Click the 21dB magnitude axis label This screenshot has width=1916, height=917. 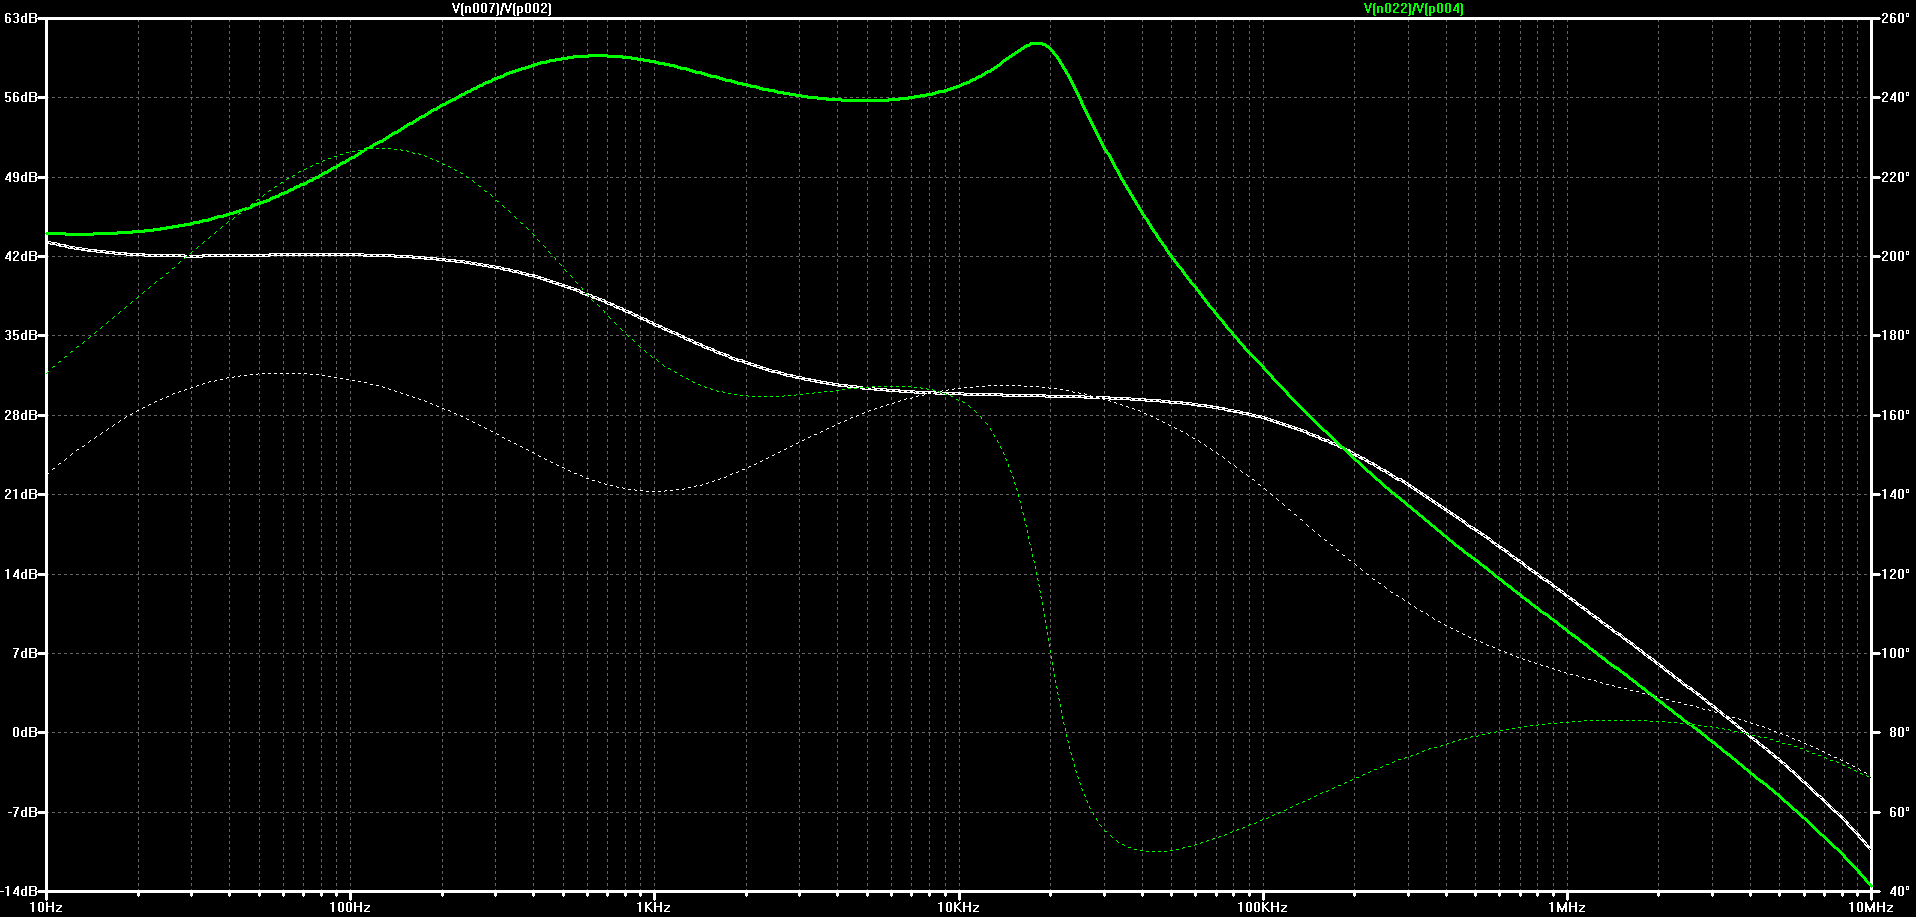click(x=21, y=494)
